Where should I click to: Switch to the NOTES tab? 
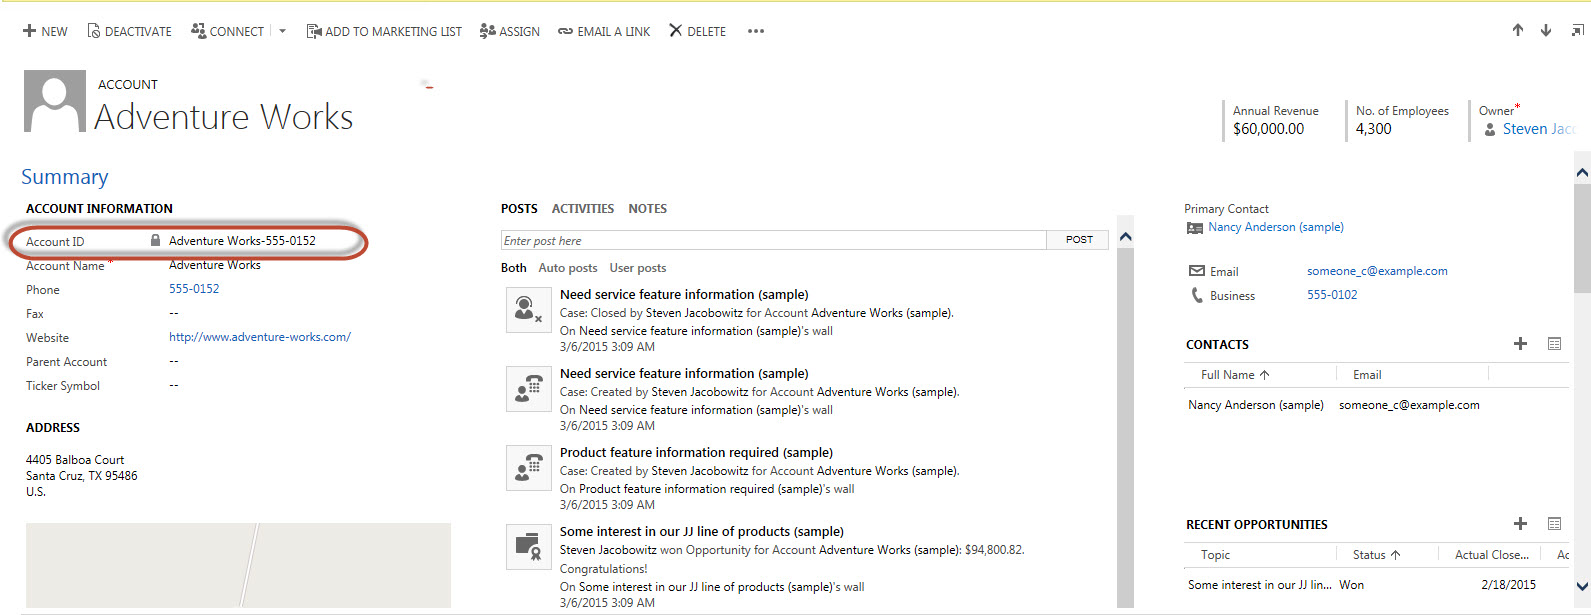click(x=647, y=209)
